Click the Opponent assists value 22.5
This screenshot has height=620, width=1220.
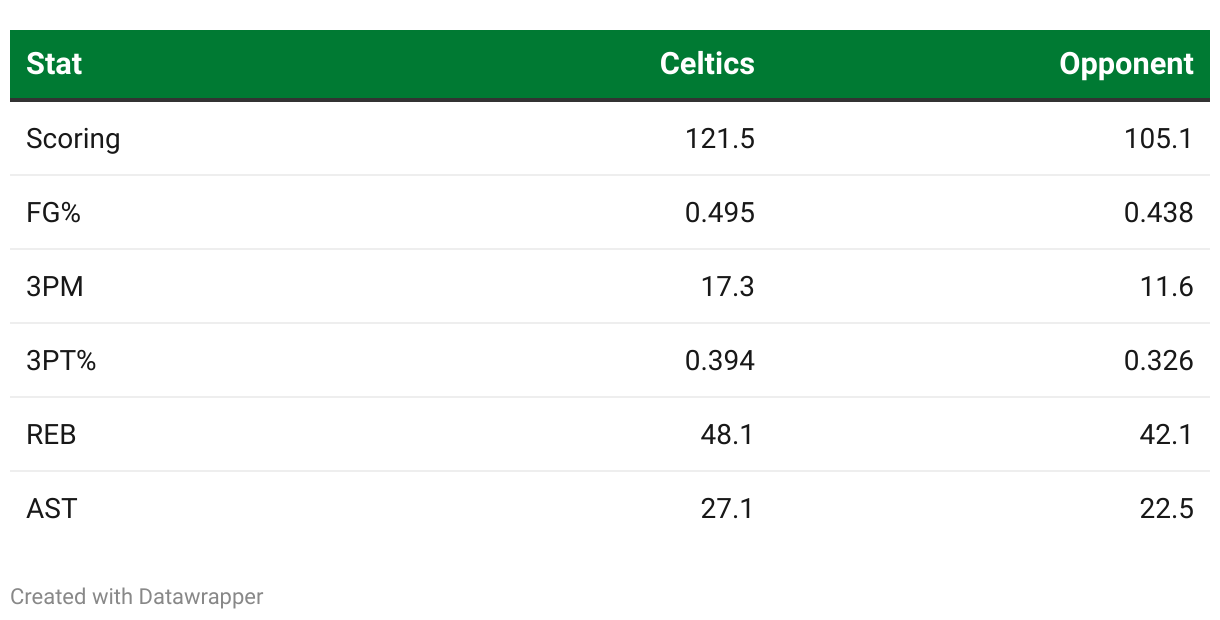click(x=1166, y=509)
